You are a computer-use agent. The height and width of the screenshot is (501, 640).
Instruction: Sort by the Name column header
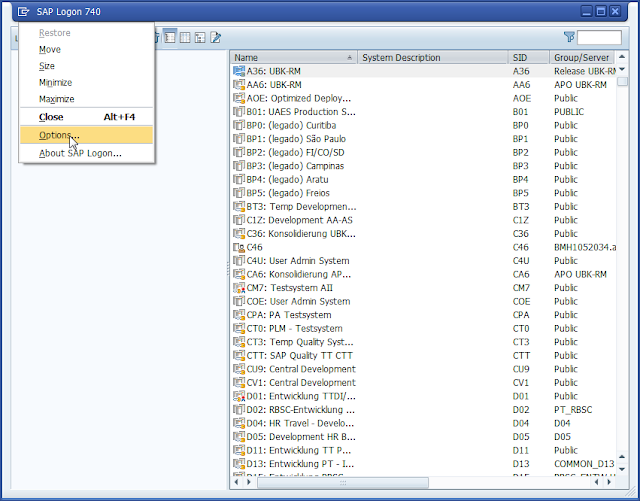pyautogui.click(x=293, y=58)
